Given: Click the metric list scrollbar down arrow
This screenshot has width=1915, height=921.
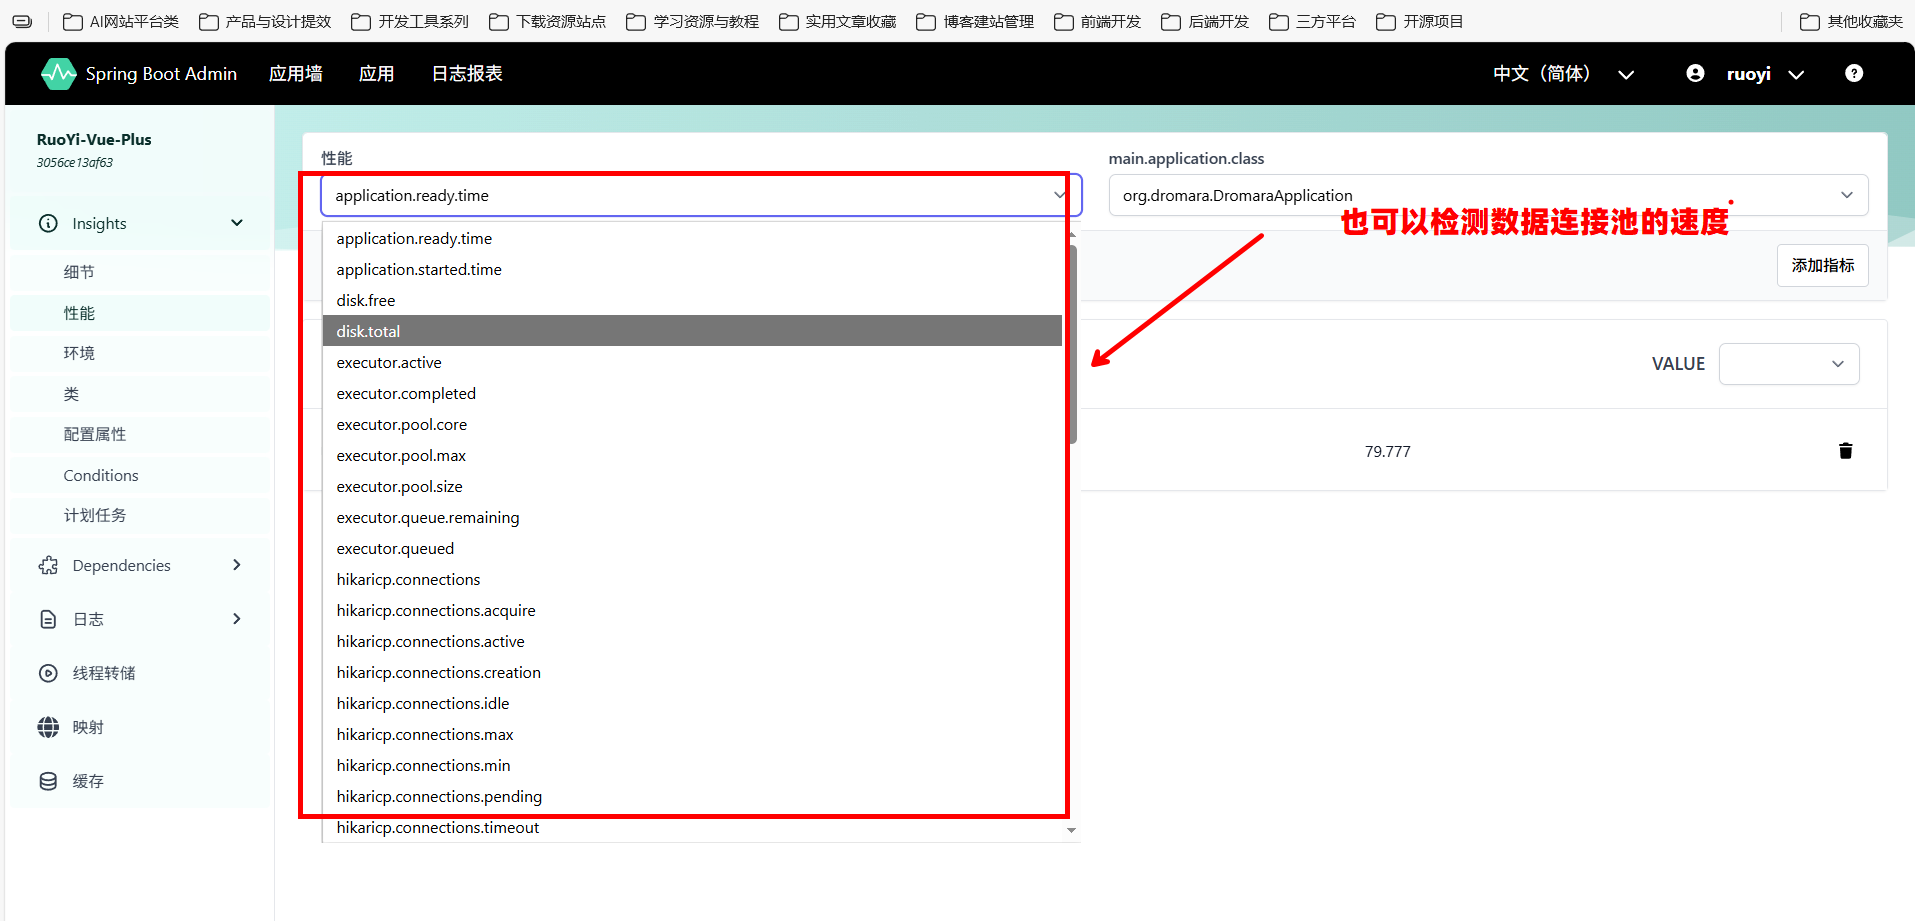Looking at the screenshot, I should pos(1071,830).
